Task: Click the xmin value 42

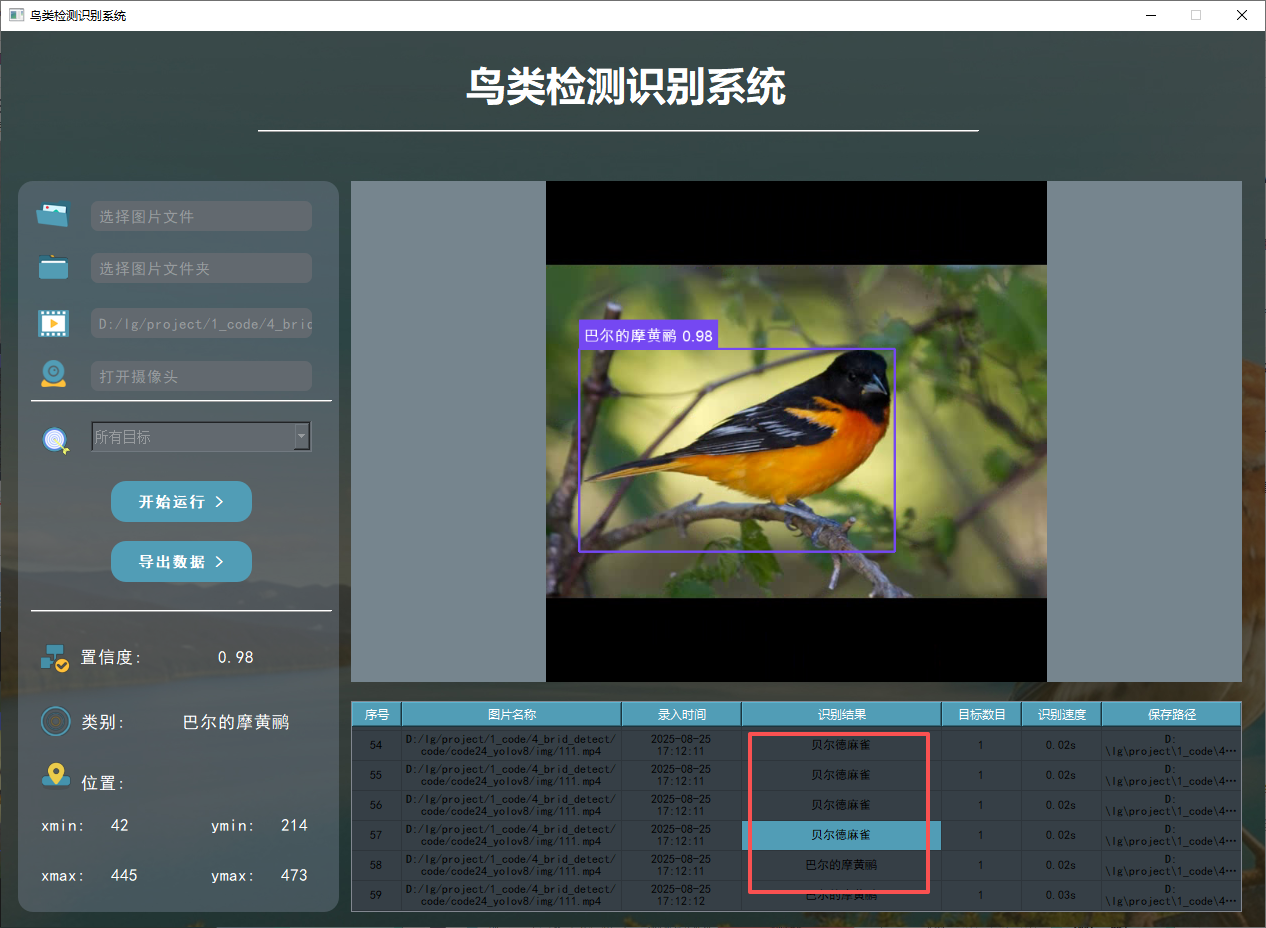Action: tap(119, 825)
